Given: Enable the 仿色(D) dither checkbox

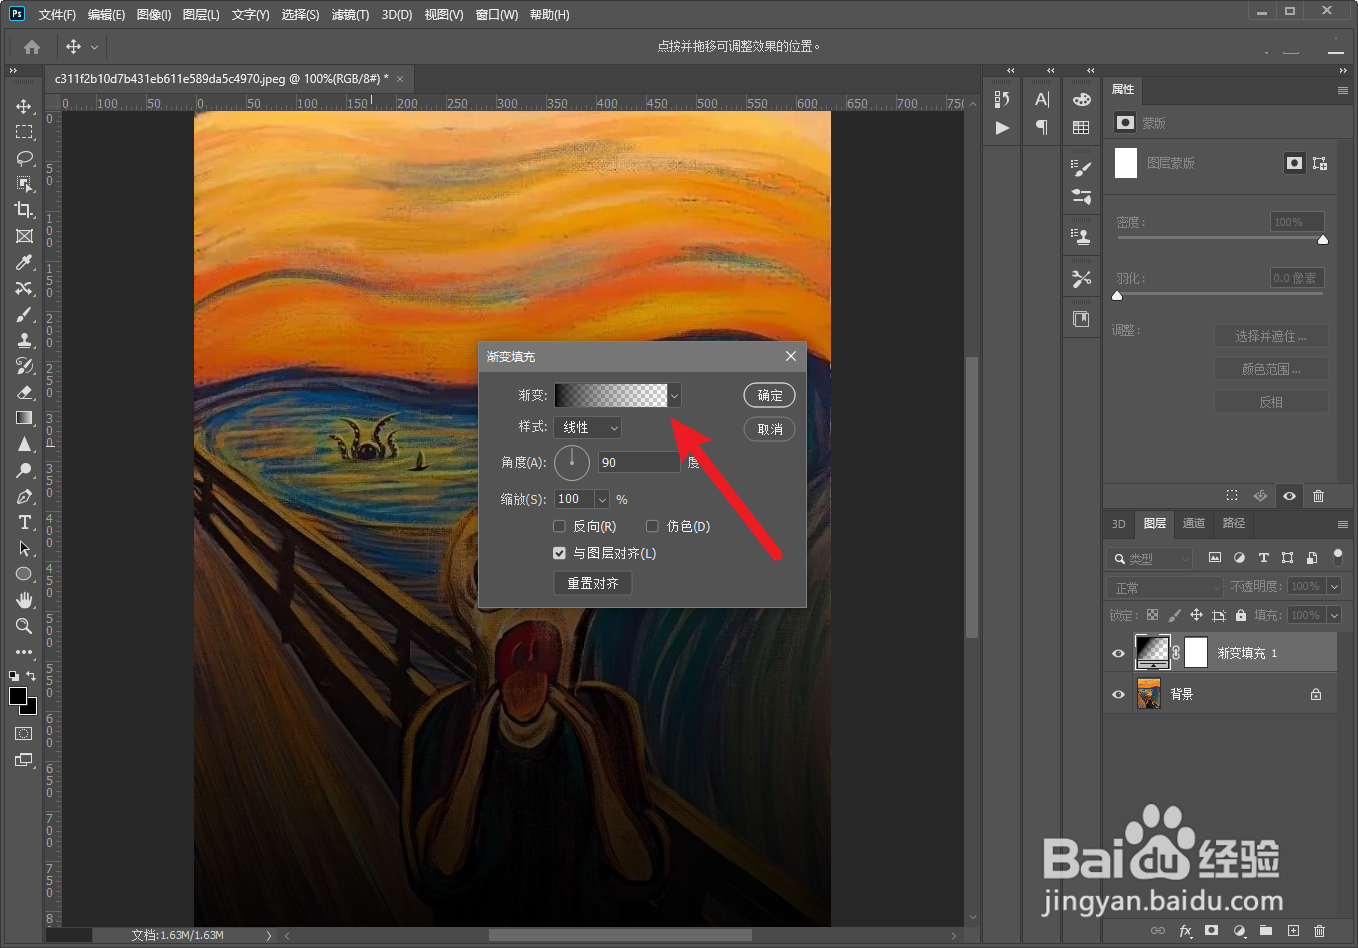Looking at the screenshot, I should tap(652, 526).
